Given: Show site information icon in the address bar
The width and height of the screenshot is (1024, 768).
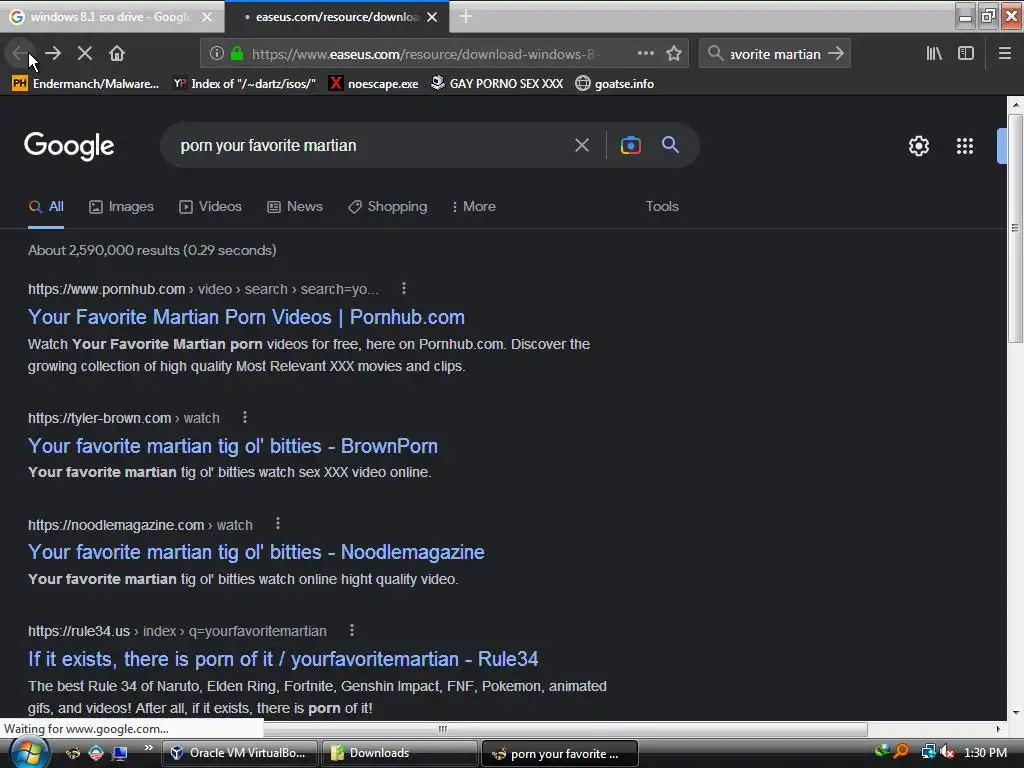Looking at the screenshot, I should 217,54.
